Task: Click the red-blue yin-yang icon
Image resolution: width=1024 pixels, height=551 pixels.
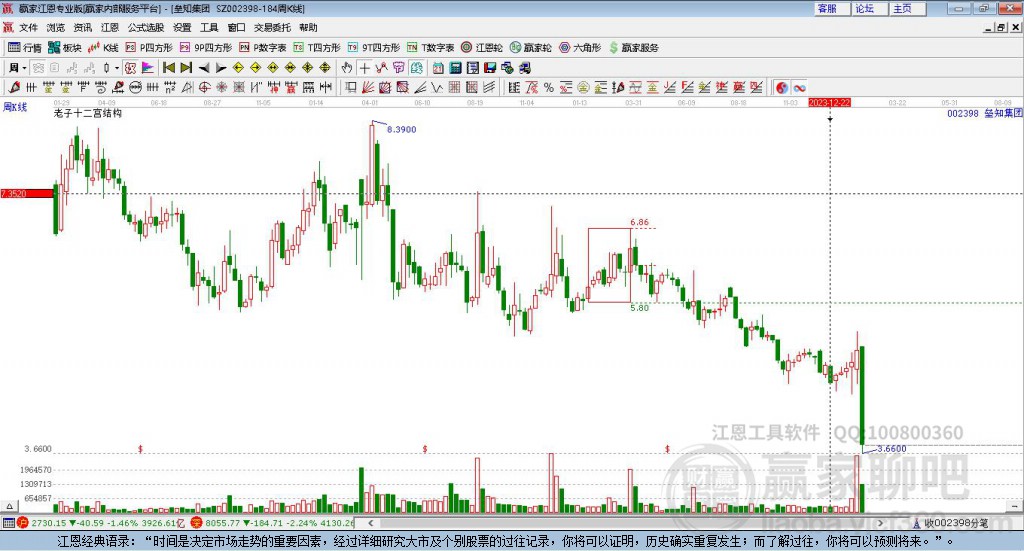Action: (782, 87)
